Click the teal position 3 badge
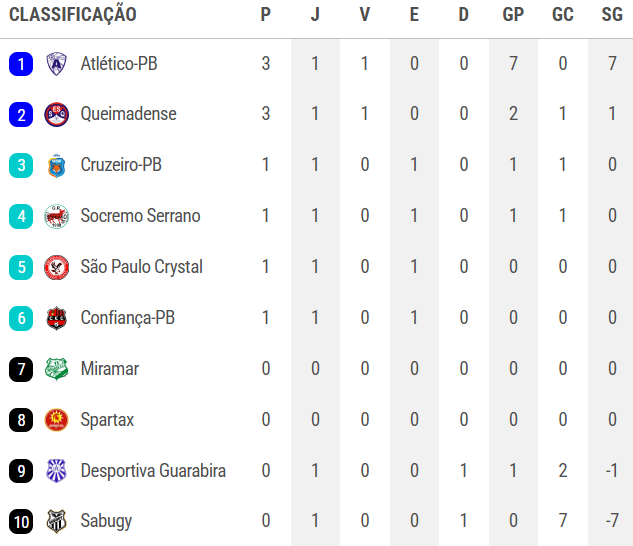The width and height of the screenshot is (633, 546). (x=20, y=166)
